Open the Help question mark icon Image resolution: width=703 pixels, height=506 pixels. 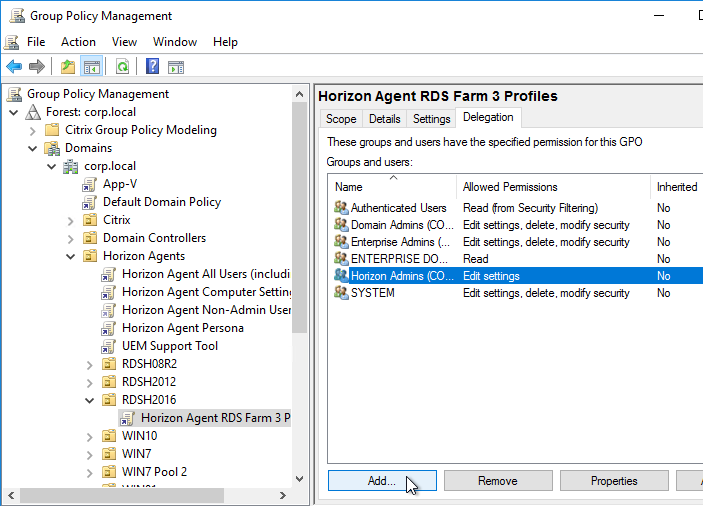pos(152,66)
